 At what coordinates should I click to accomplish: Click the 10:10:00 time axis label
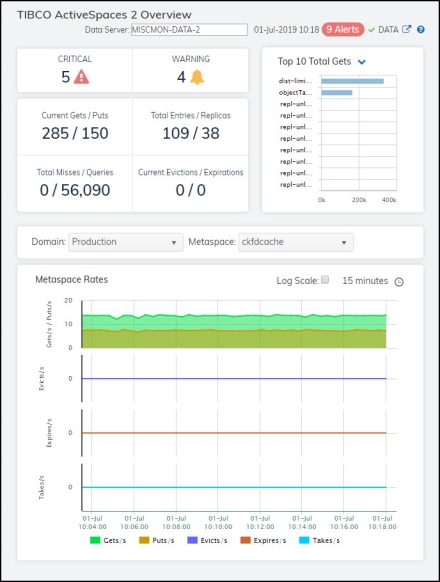pyautogui.click(x=218, y=527)
